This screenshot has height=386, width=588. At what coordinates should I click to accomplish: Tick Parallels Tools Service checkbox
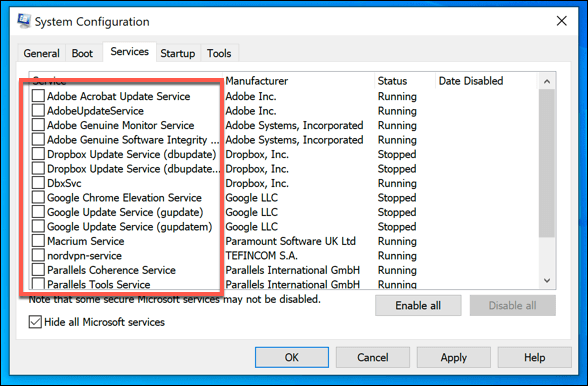[x=38, y=284]
